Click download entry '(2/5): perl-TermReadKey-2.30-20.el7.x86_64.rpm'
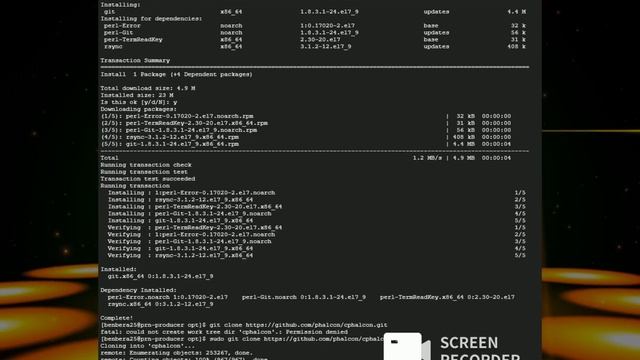Viewport: 640px width, 360px height. click(184, 123)
